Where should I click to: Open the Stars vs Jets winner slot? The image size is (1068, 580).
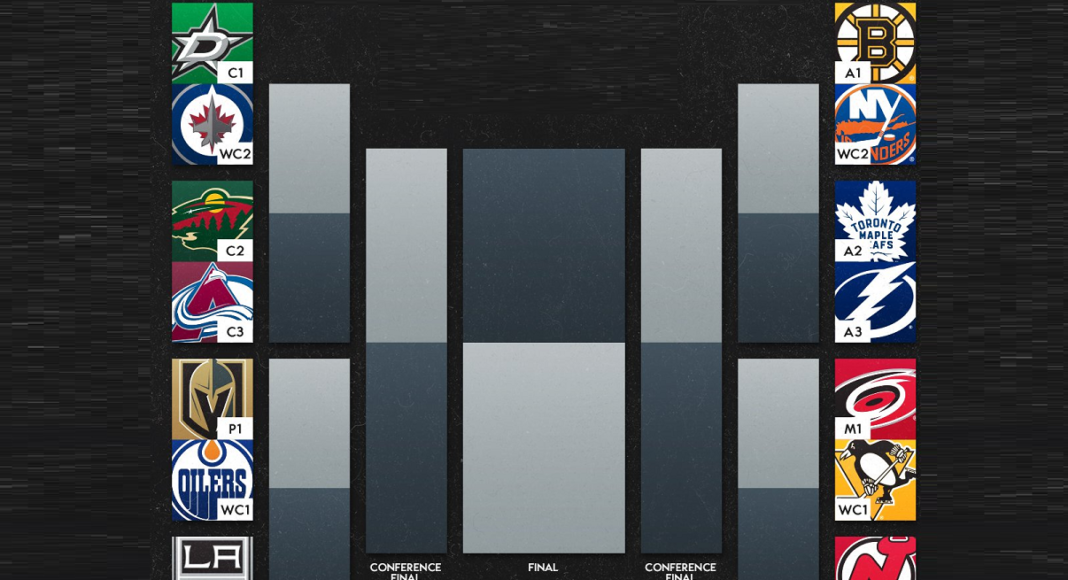[309, 148]
